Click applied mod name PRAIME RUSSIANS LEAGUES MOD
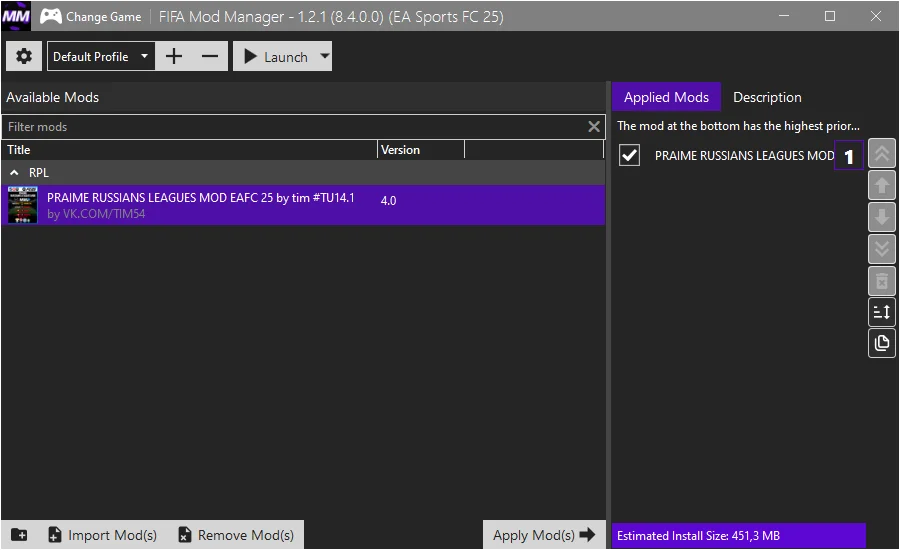 point(744,156)
